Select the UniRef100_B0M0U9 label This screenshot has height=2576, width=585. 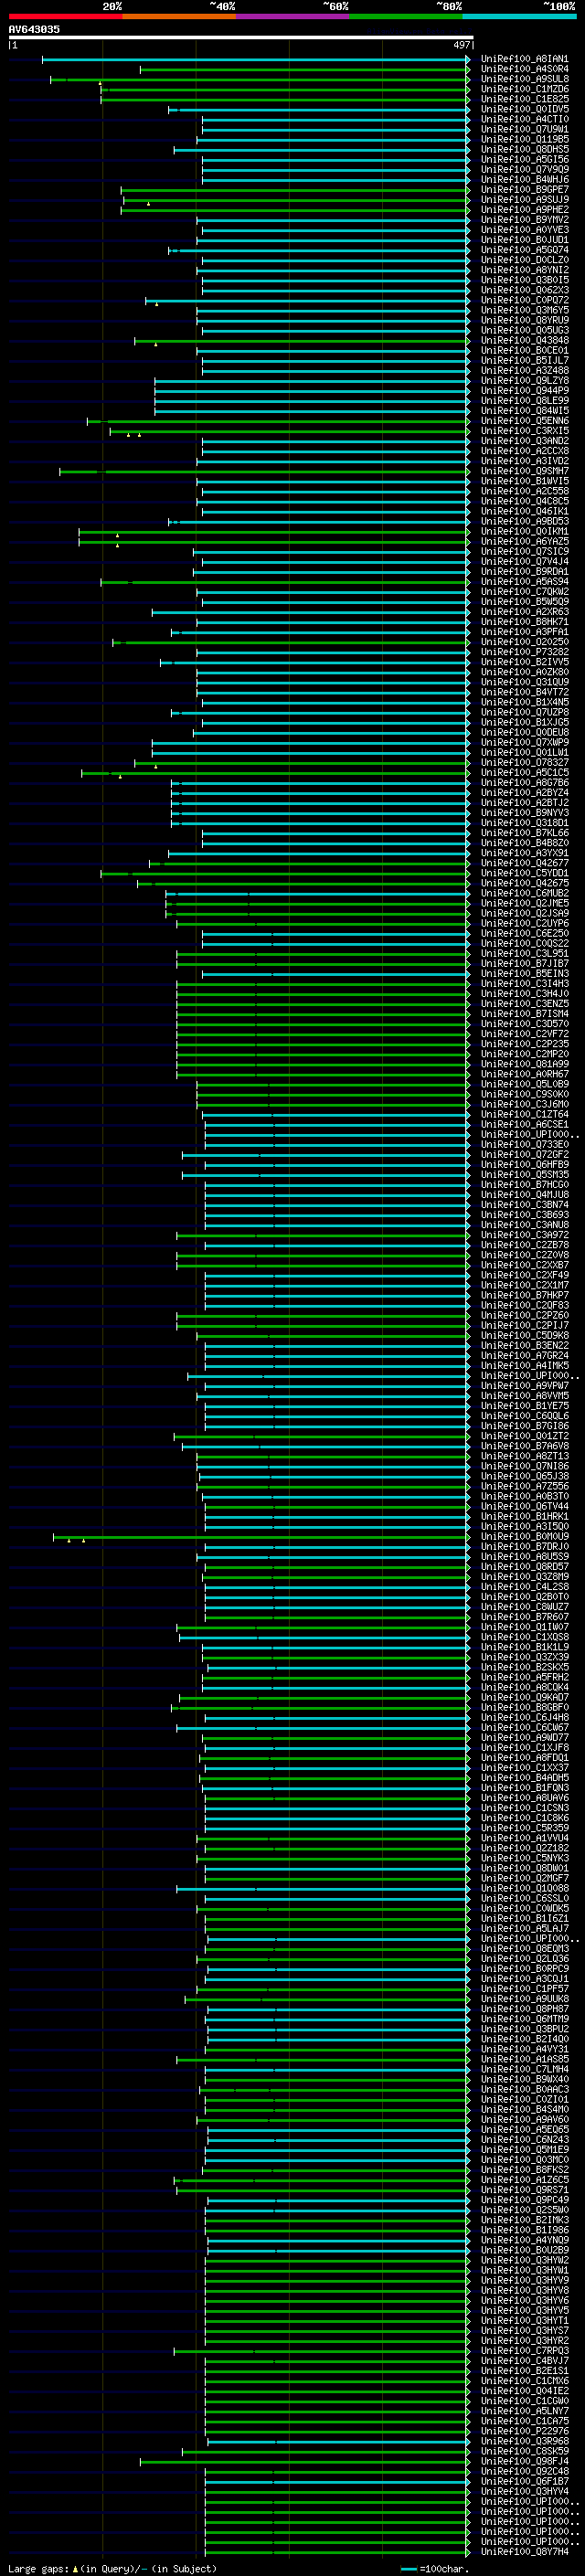pos(524,1536)
